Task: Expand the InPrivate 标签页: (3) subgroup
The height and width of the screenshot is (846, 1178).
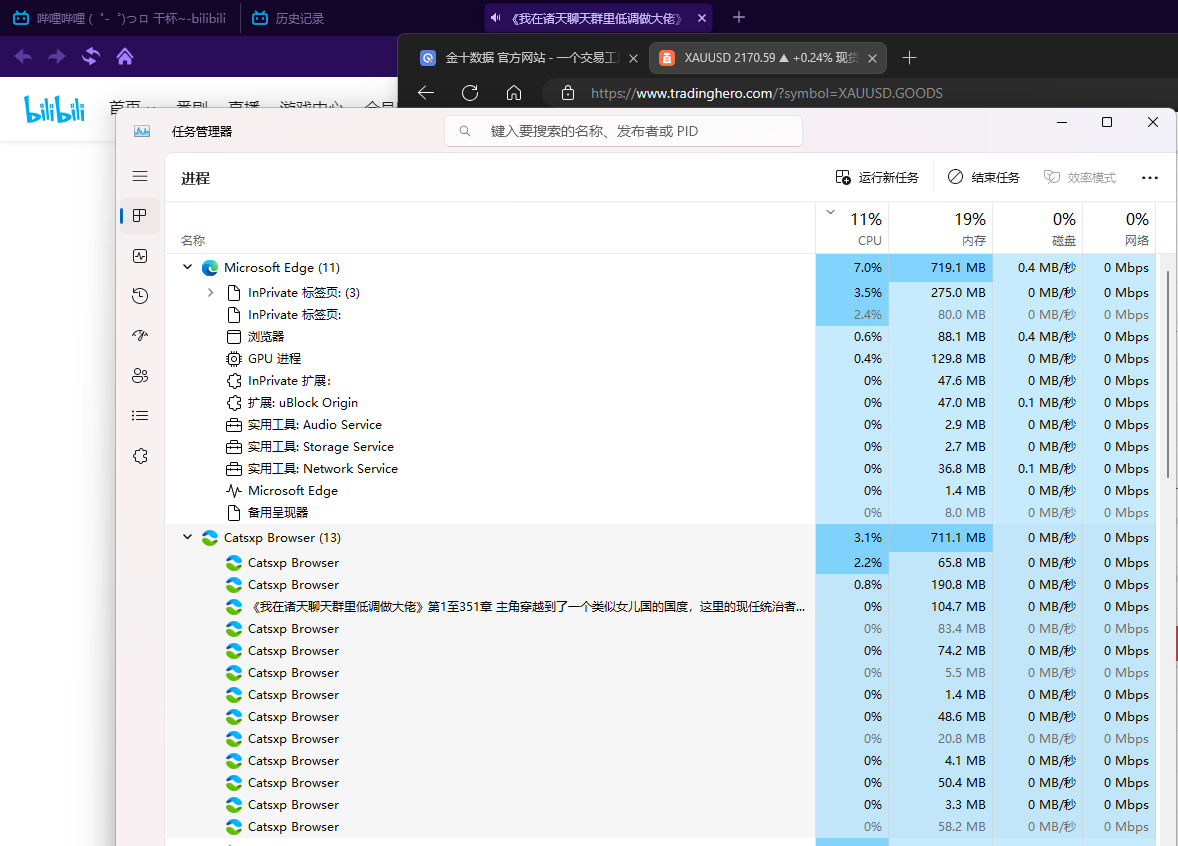Action: click(210, 292)
